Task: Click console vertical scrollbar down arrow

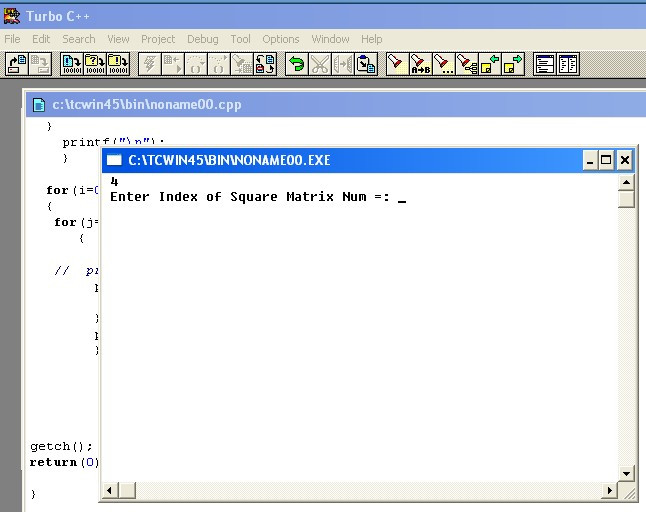Action: point(626,473)
